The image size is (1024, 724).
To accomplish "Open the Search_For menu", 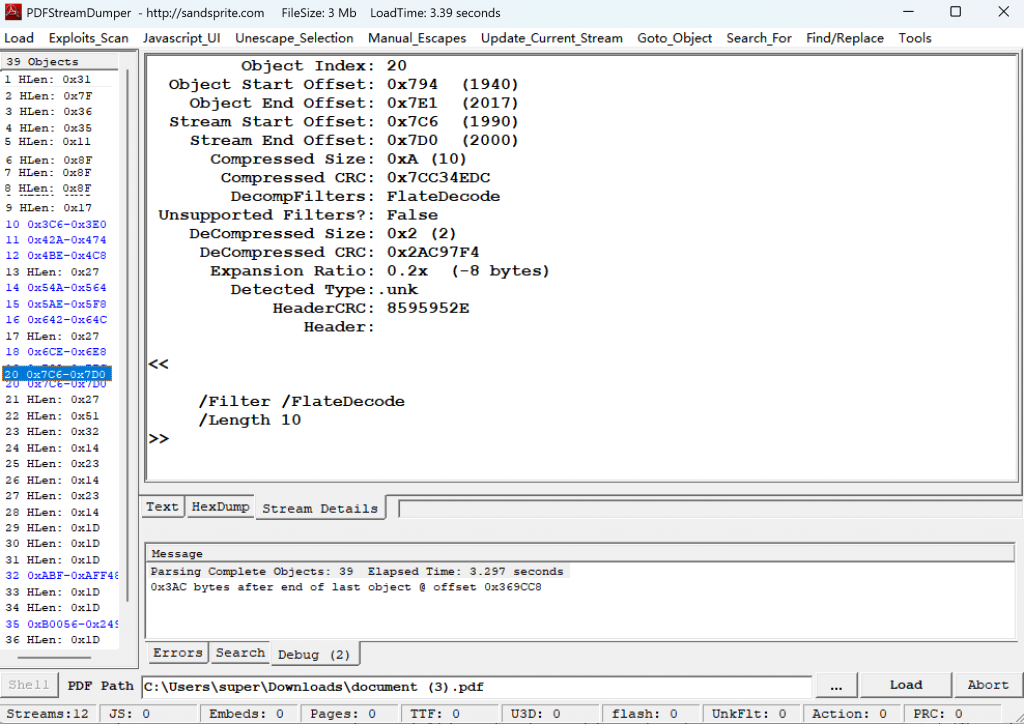I will 759,38.
